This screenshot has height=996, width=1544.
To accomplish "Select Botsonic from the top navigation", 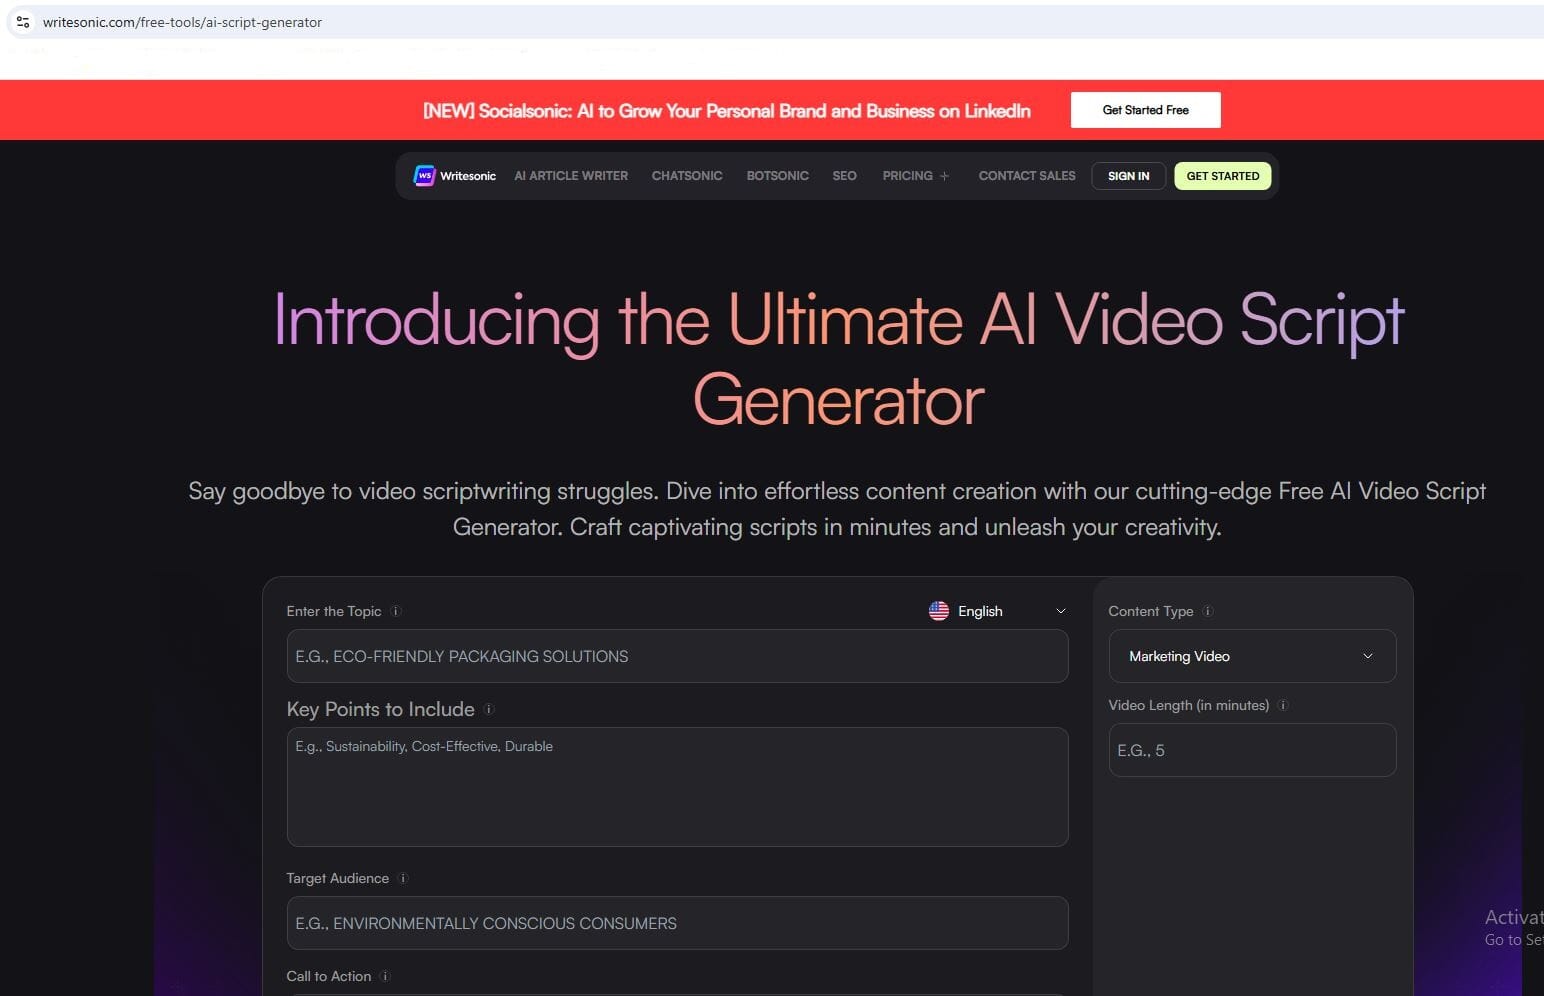I will [x=777, y=176].
